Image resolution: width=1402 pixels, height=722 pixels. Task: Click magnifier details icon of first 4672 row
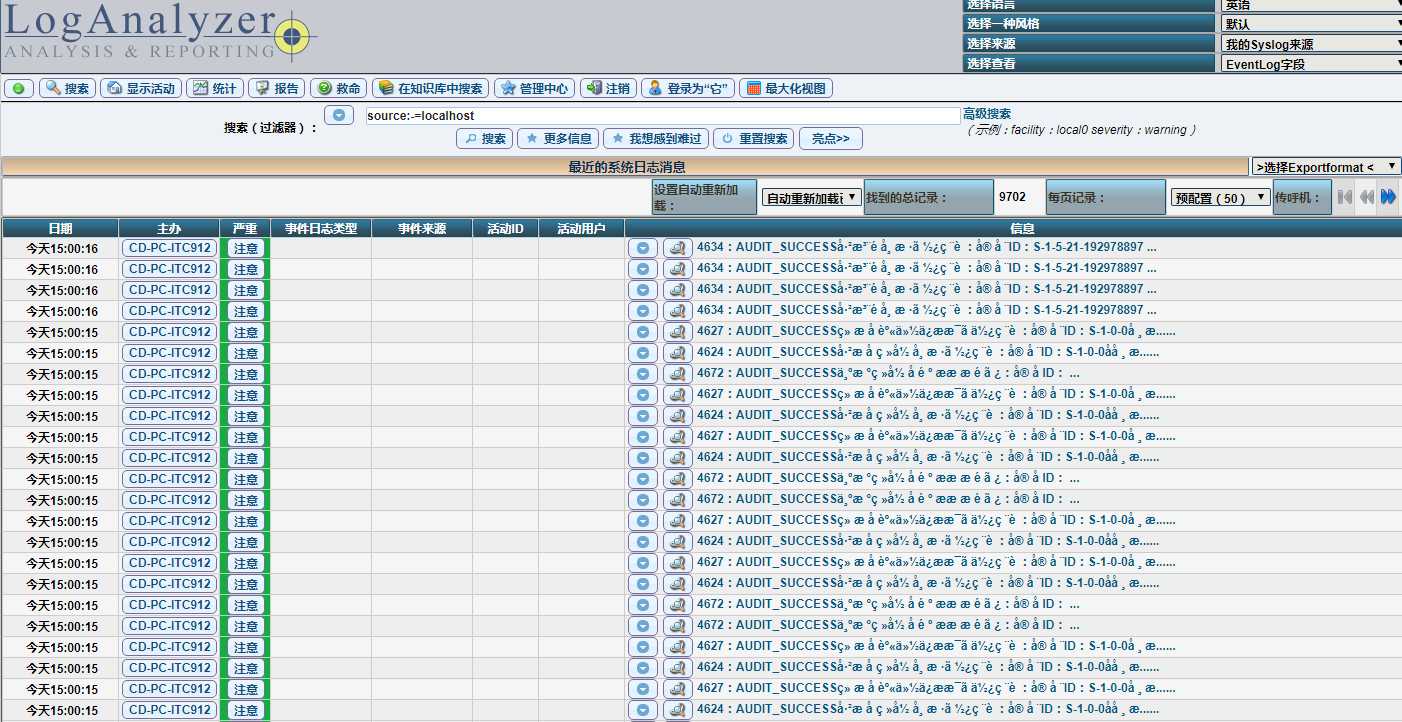tap(678, 374)
